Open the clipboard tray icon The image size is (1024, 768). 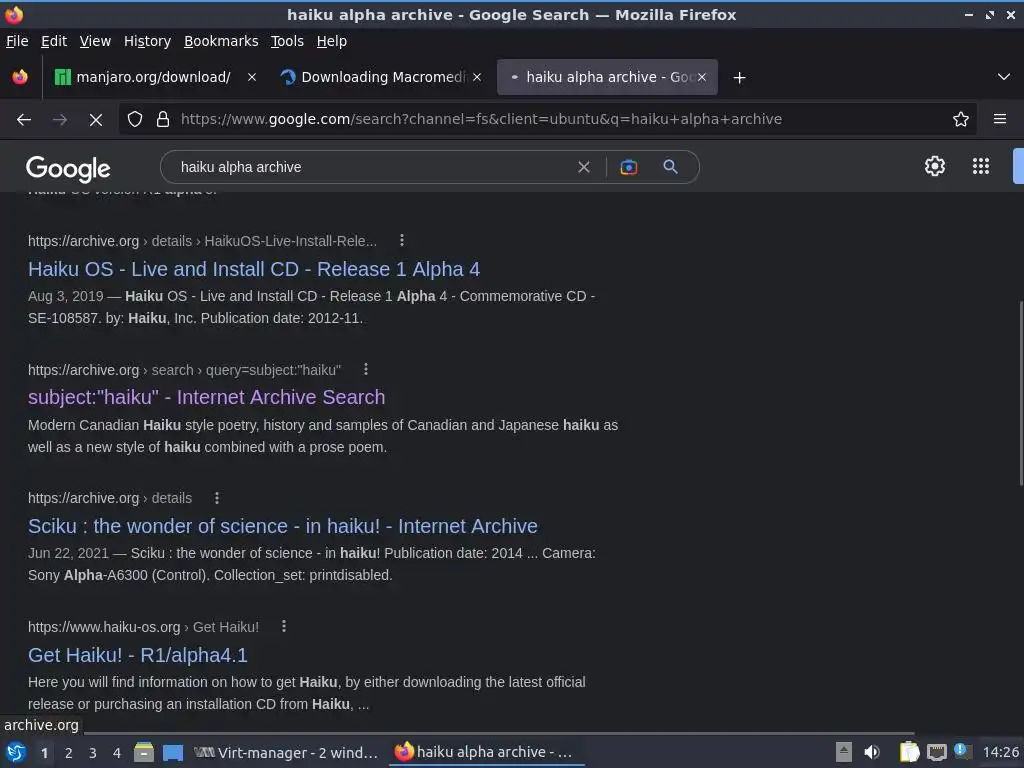(908, 752)
